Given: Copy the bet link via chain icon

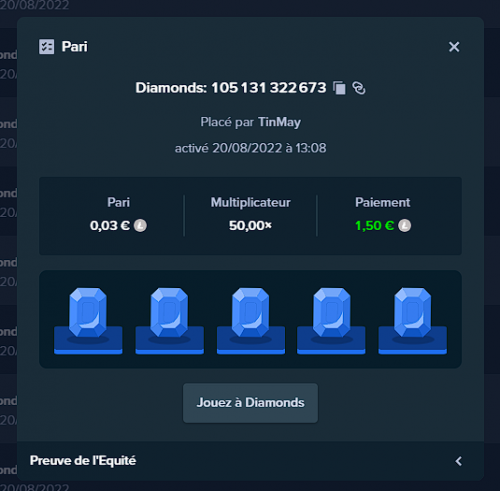Looking at the screenshot, I should [359, 88].
